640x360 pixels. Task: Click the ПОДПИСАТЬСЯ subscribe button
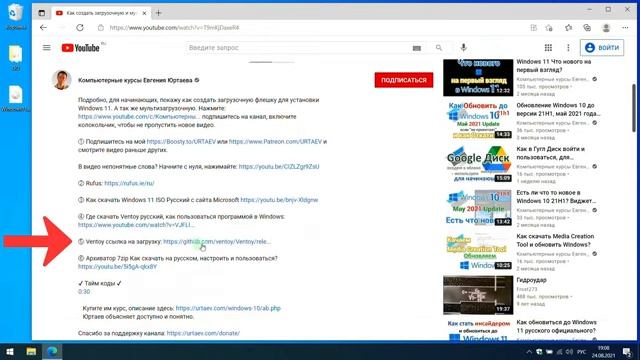click(404, 80)
